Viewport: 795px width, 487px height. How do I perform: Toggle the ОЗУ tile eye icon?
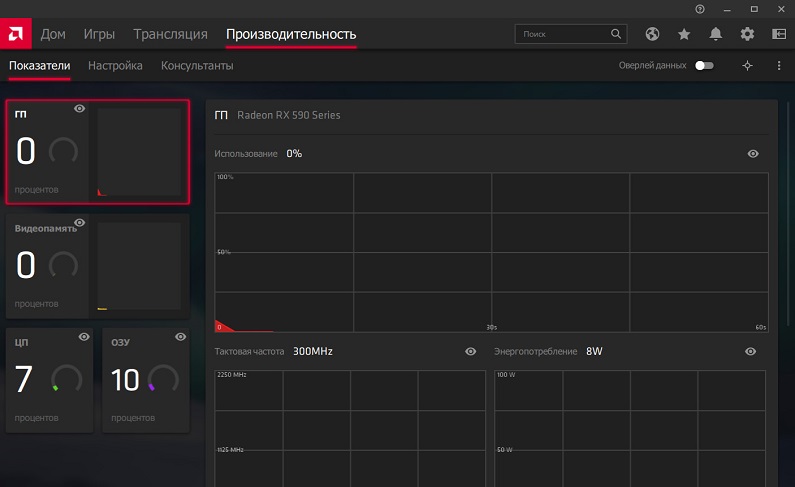pos(180,337)
